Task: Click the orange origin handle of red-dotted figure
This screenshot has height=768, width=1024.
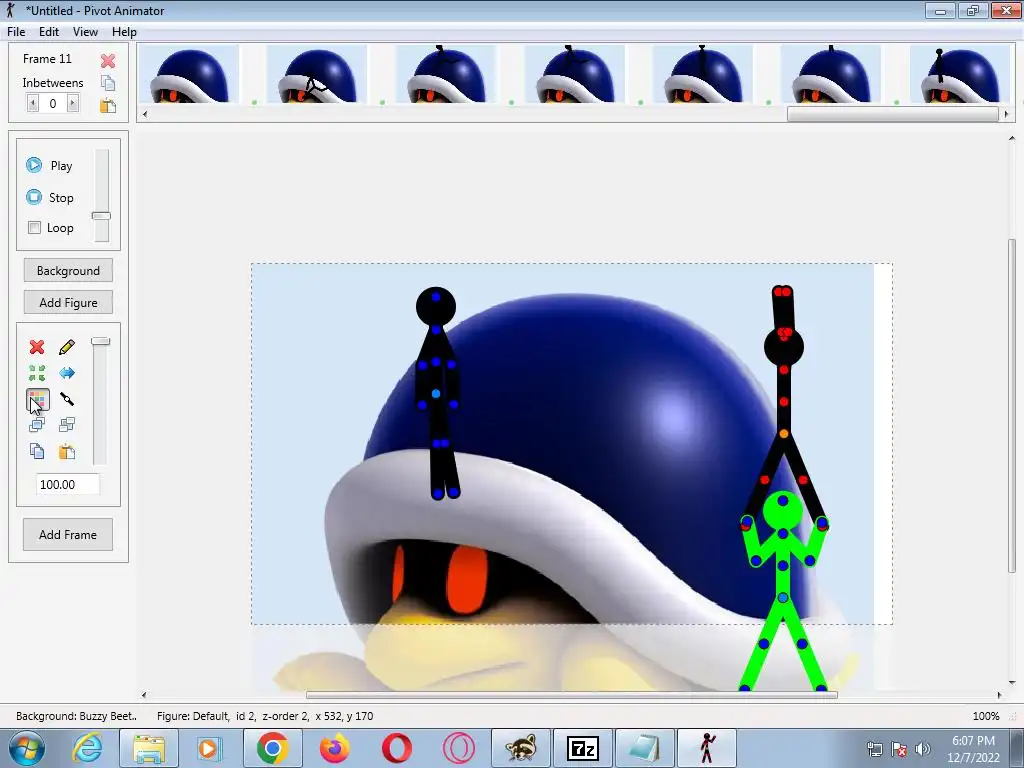Action: click(x=784, y=434)
